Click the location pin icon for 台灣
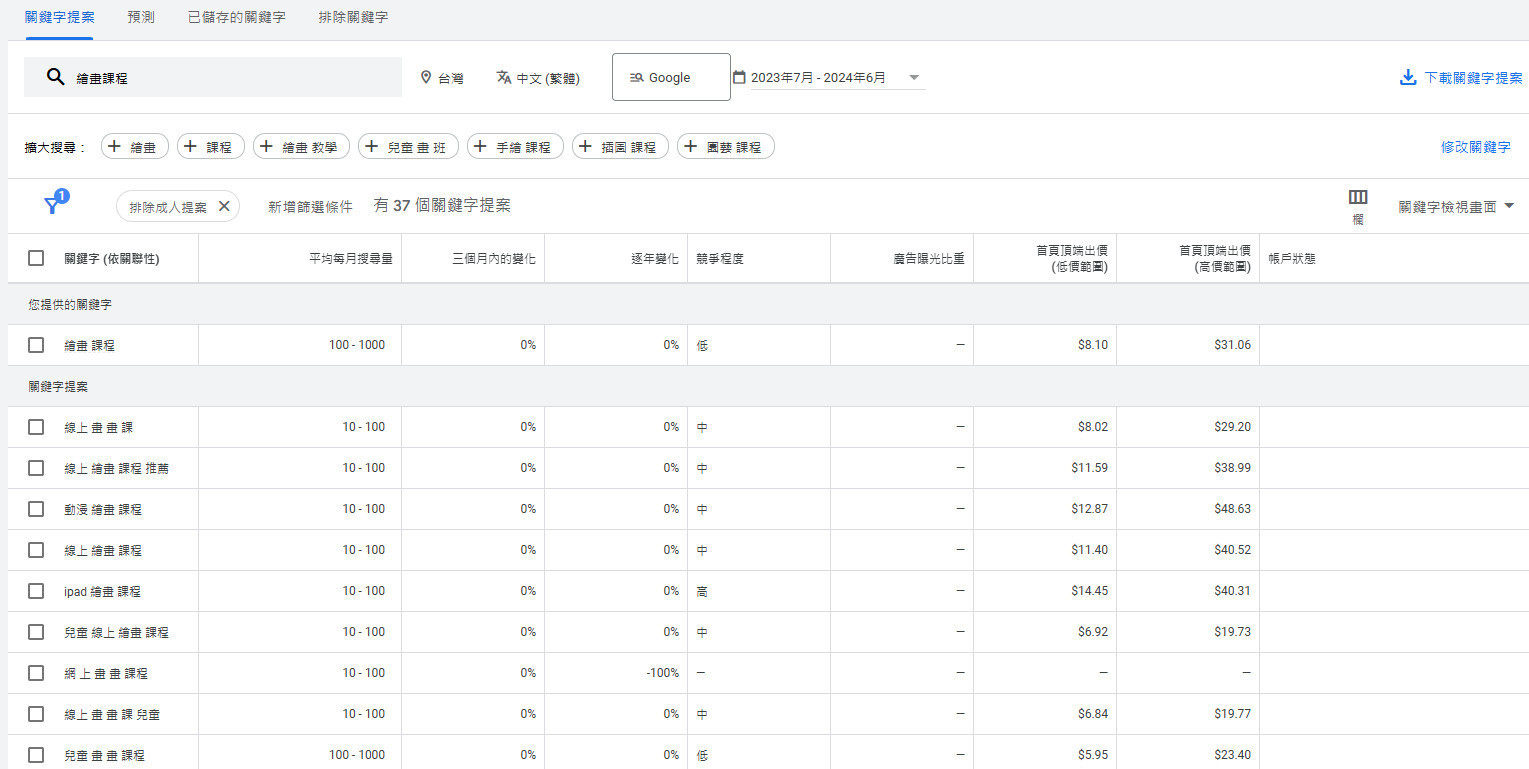The image size is (1529, 769). click(x=426, y=77)
